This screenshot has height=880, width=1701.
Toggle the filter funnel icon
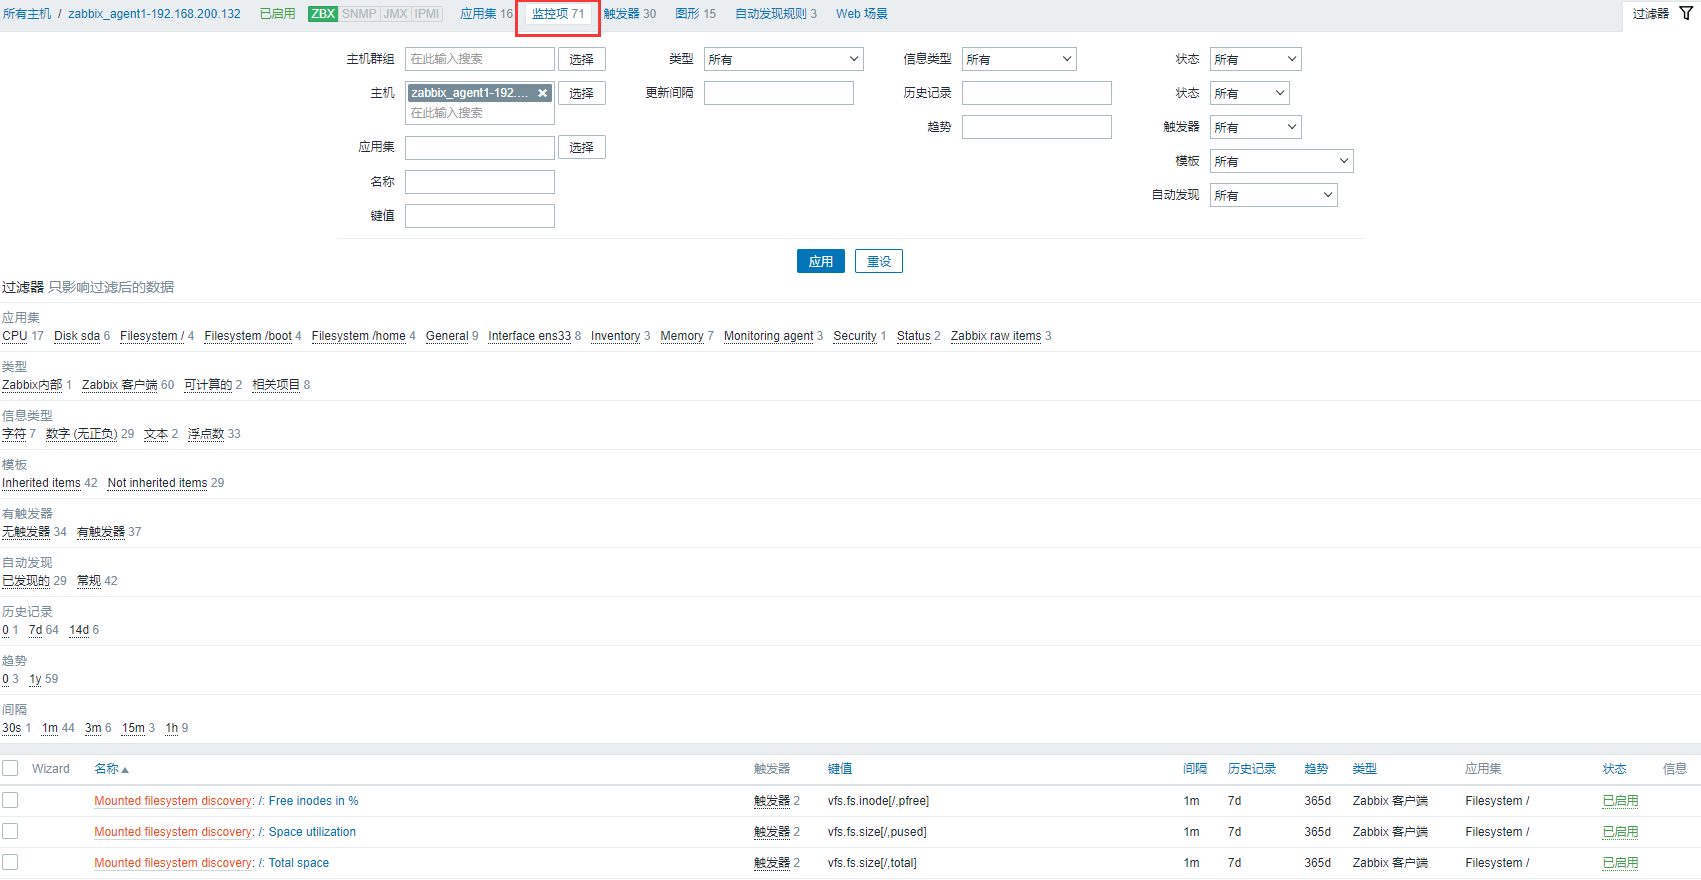[x=1686, y=13]
